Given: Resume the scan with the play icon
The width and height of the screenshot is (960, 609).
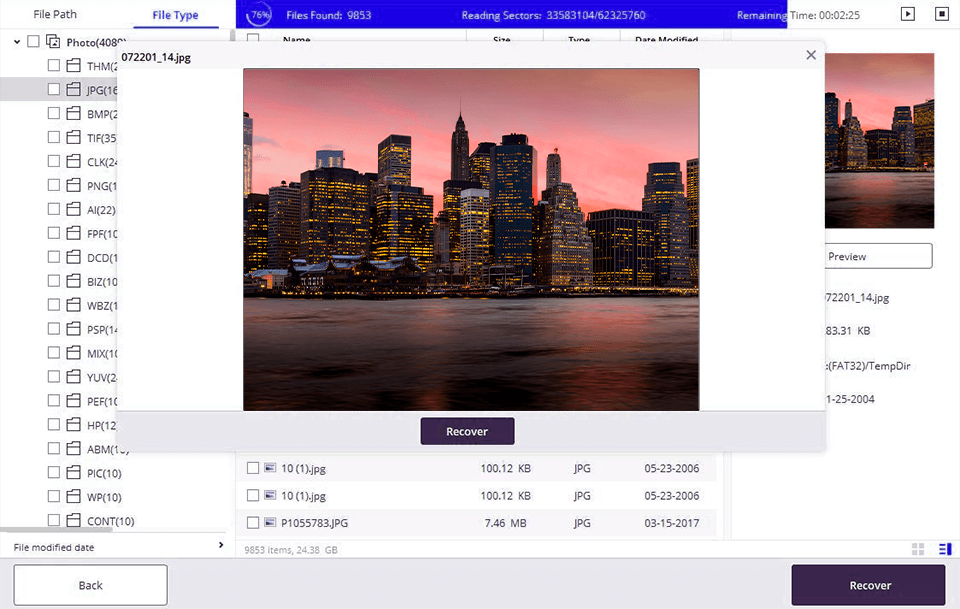Looking at the screenshot, I should coord(908,14).
